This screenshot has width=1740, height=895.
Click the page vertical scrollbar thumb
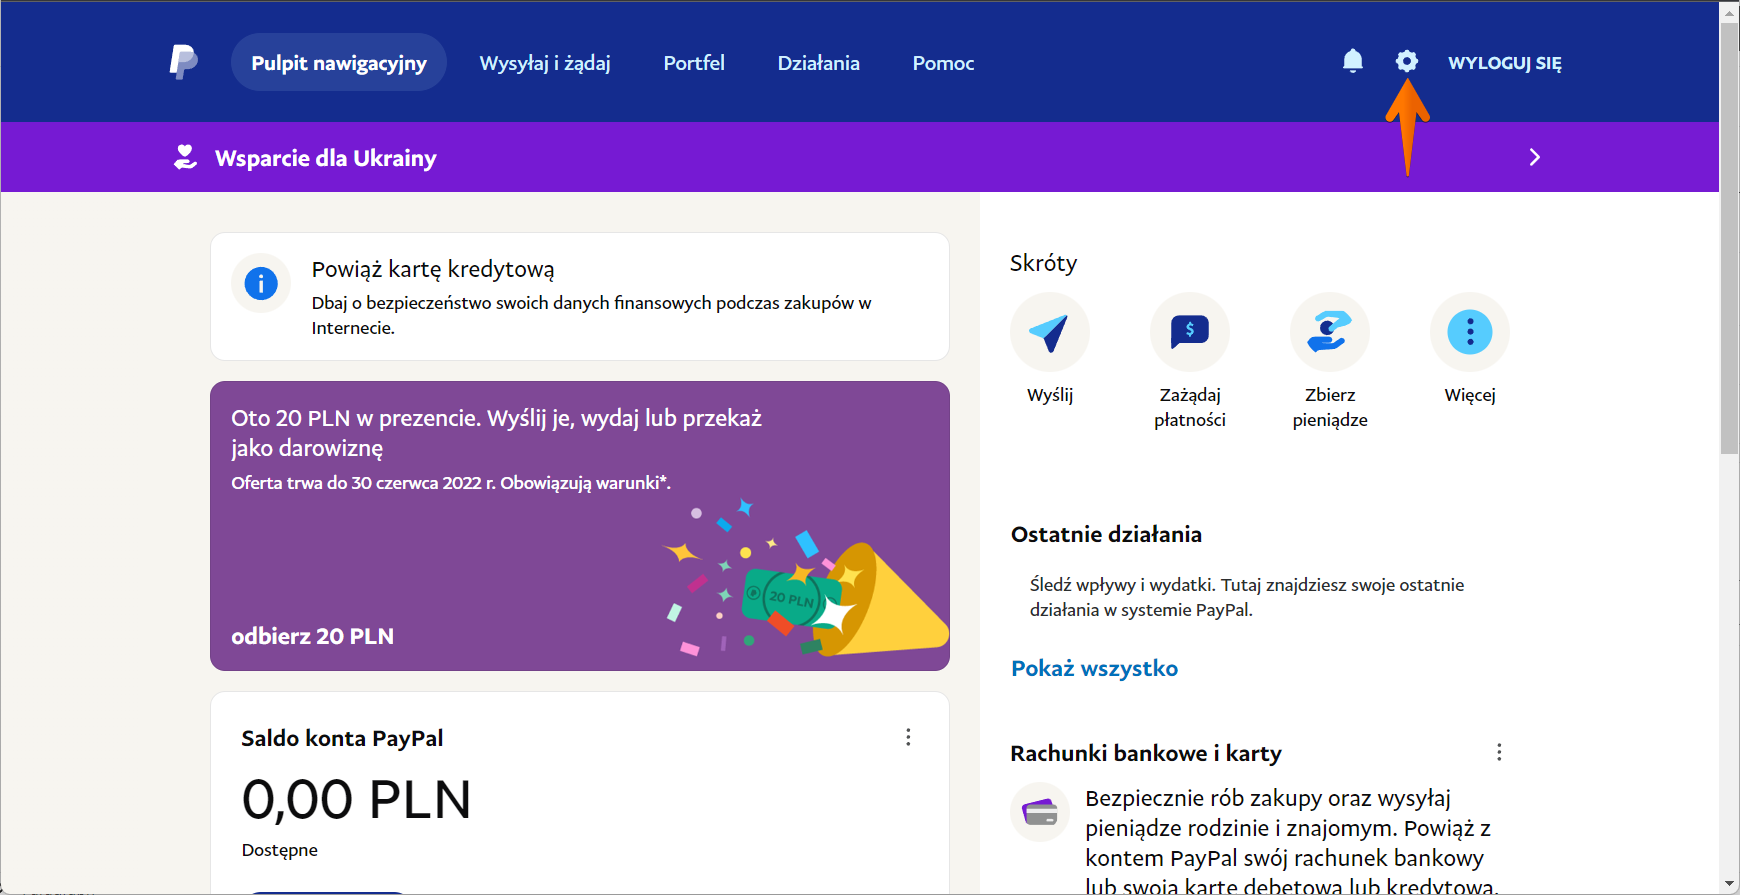pos(1729,239)
